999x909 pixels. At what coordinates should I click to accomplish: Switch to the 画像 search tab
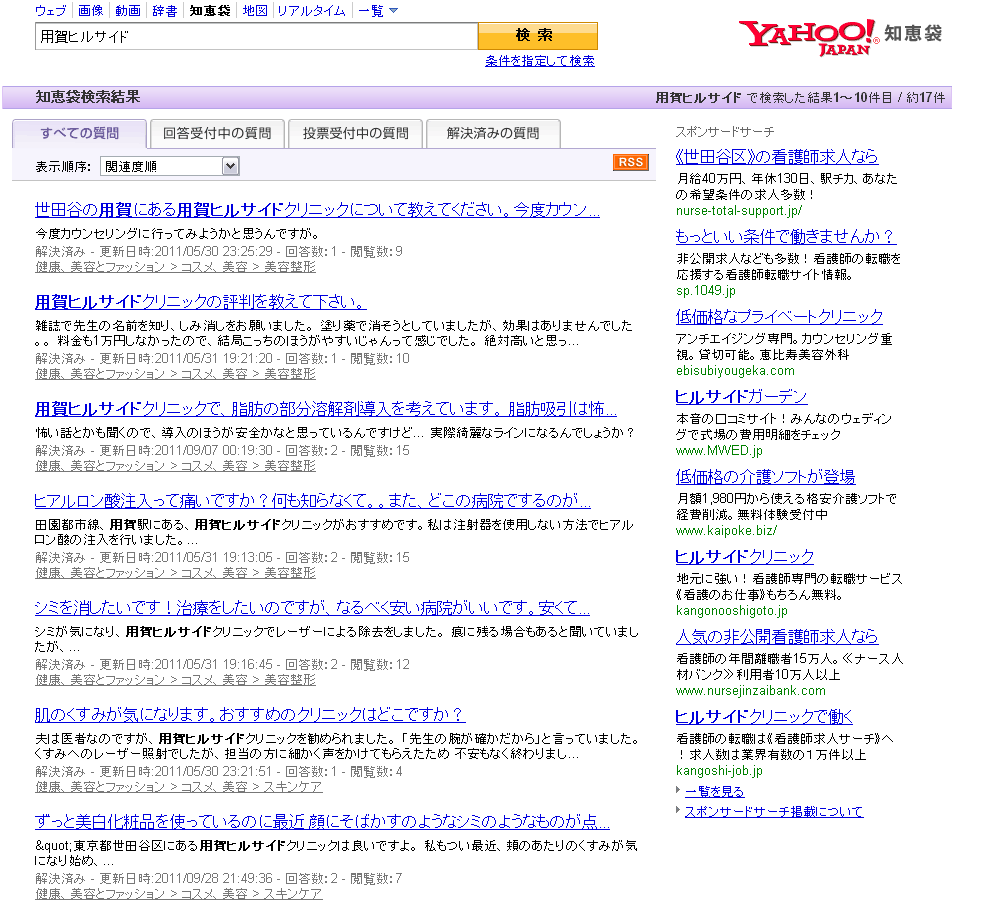(90, 10)
